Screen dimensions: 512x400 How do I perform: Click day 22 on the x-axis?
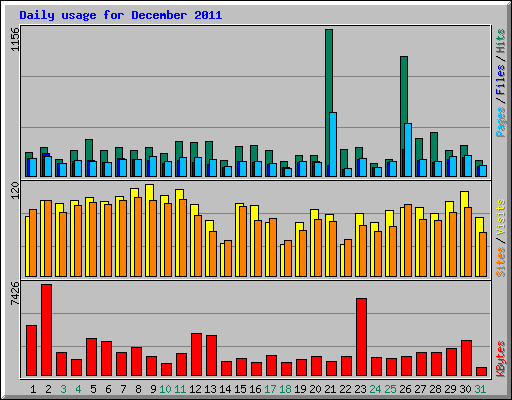(x=345, y=389)
